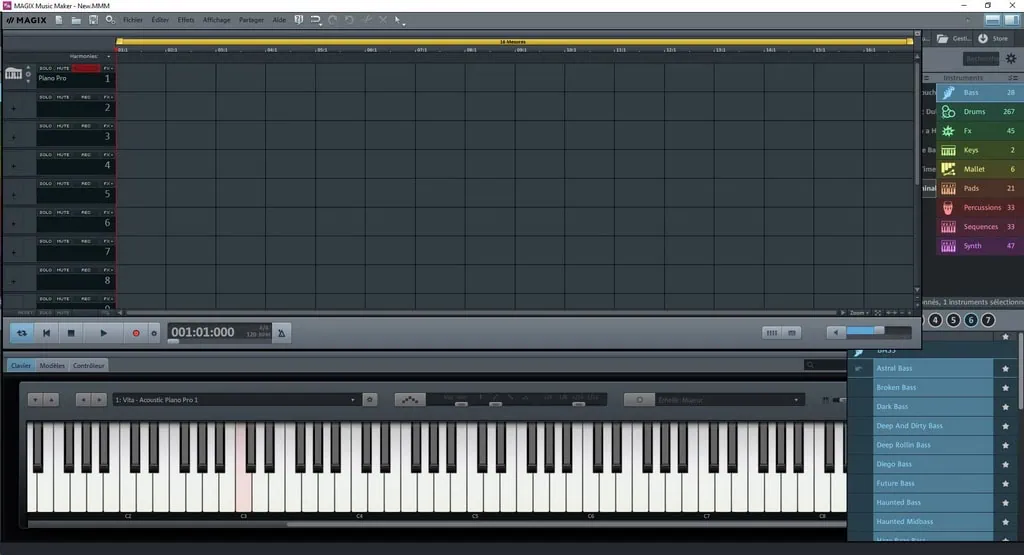Screen dimensions: 1024x555
Task: Click the piano instrument icon on track 1
Action: click(14, 73)
